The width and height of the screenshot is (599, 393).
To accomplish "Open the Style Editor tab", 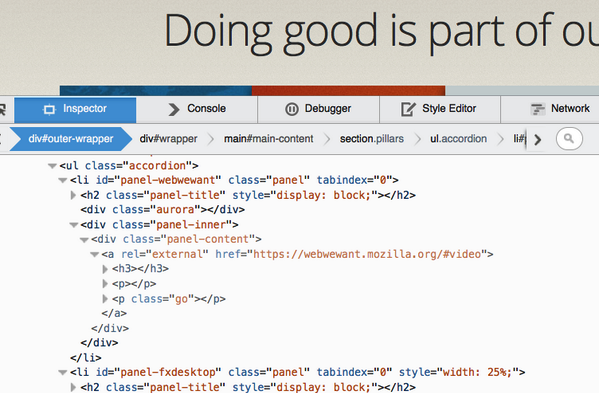I will click(440, 110).
